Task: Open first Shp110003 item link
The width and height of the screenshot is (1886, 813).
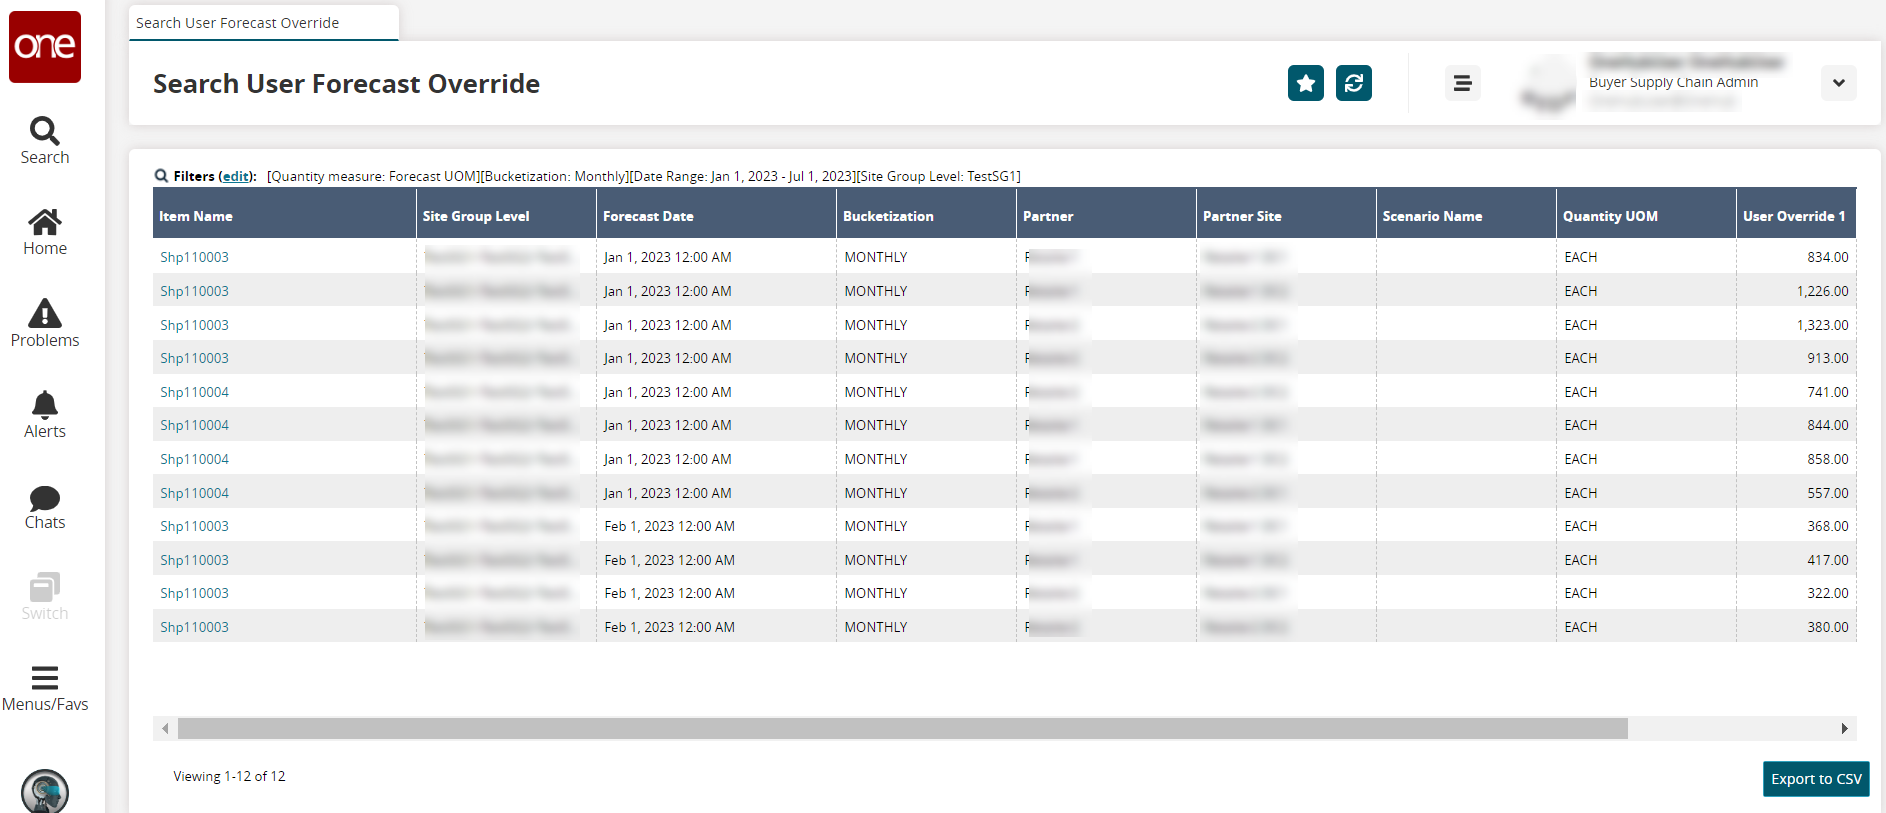Action: coord(194,257)
